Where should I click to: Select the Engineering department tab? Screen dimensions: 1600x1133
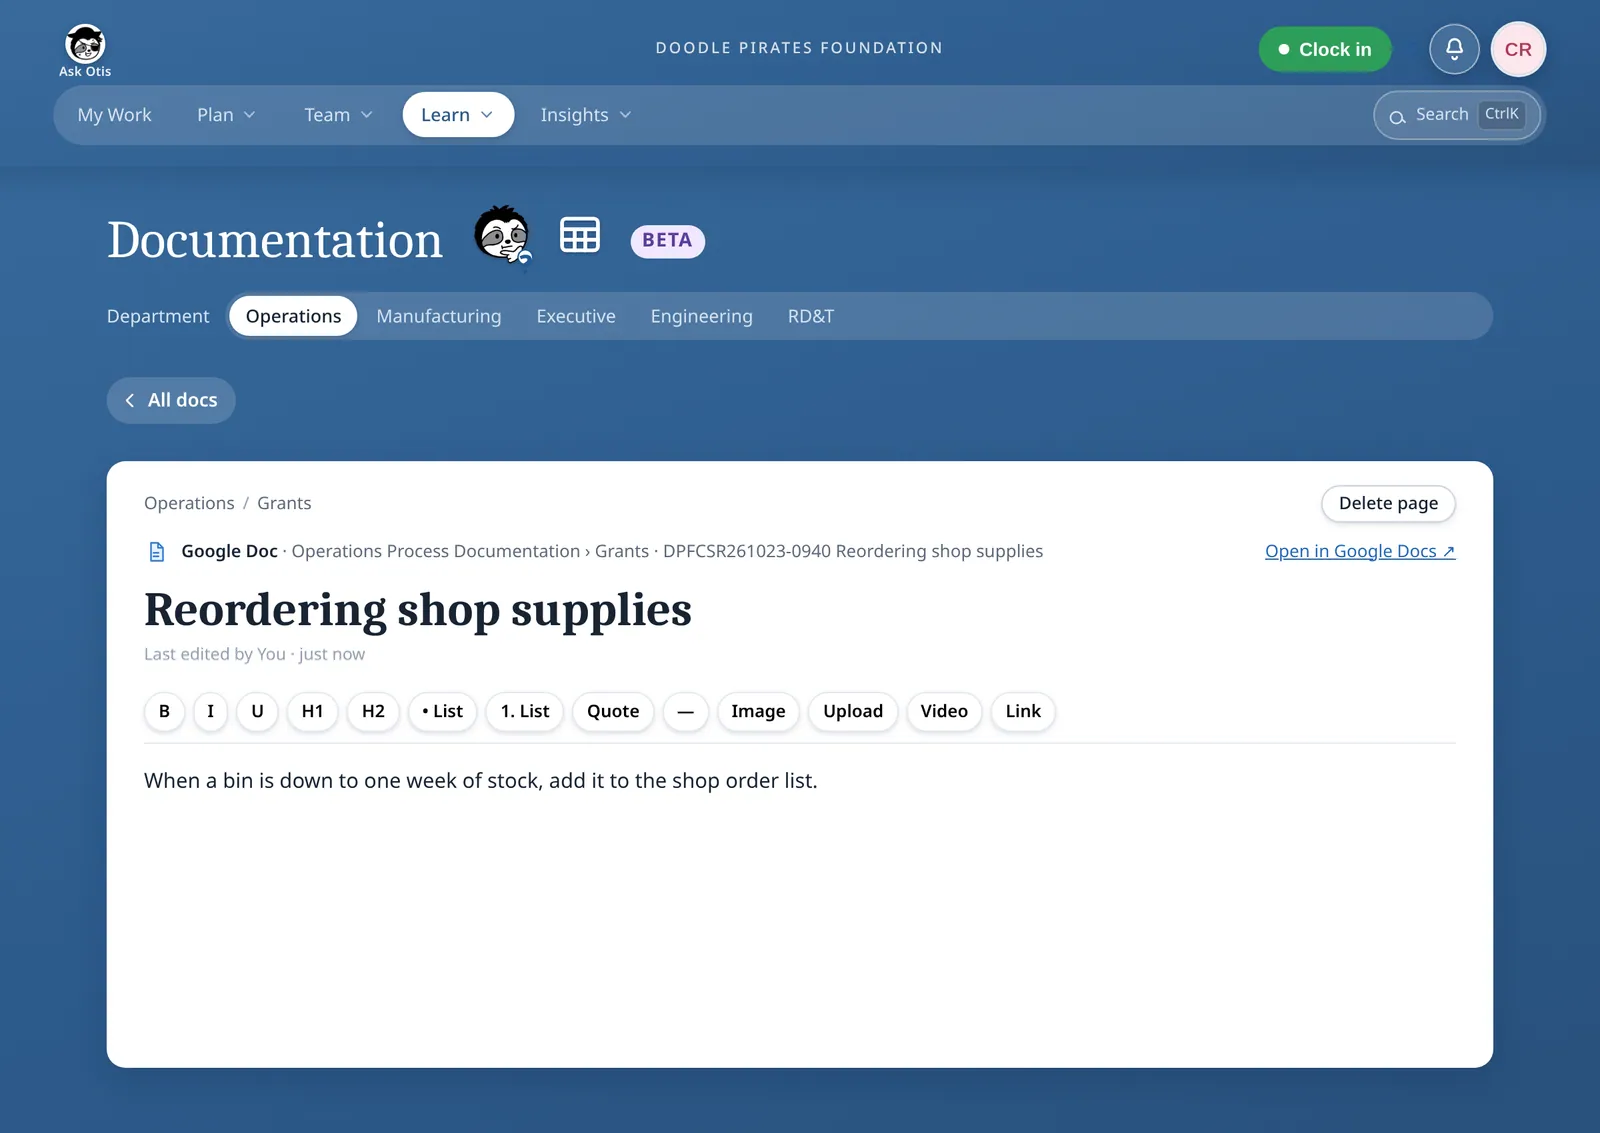click(x=701, y=316)
